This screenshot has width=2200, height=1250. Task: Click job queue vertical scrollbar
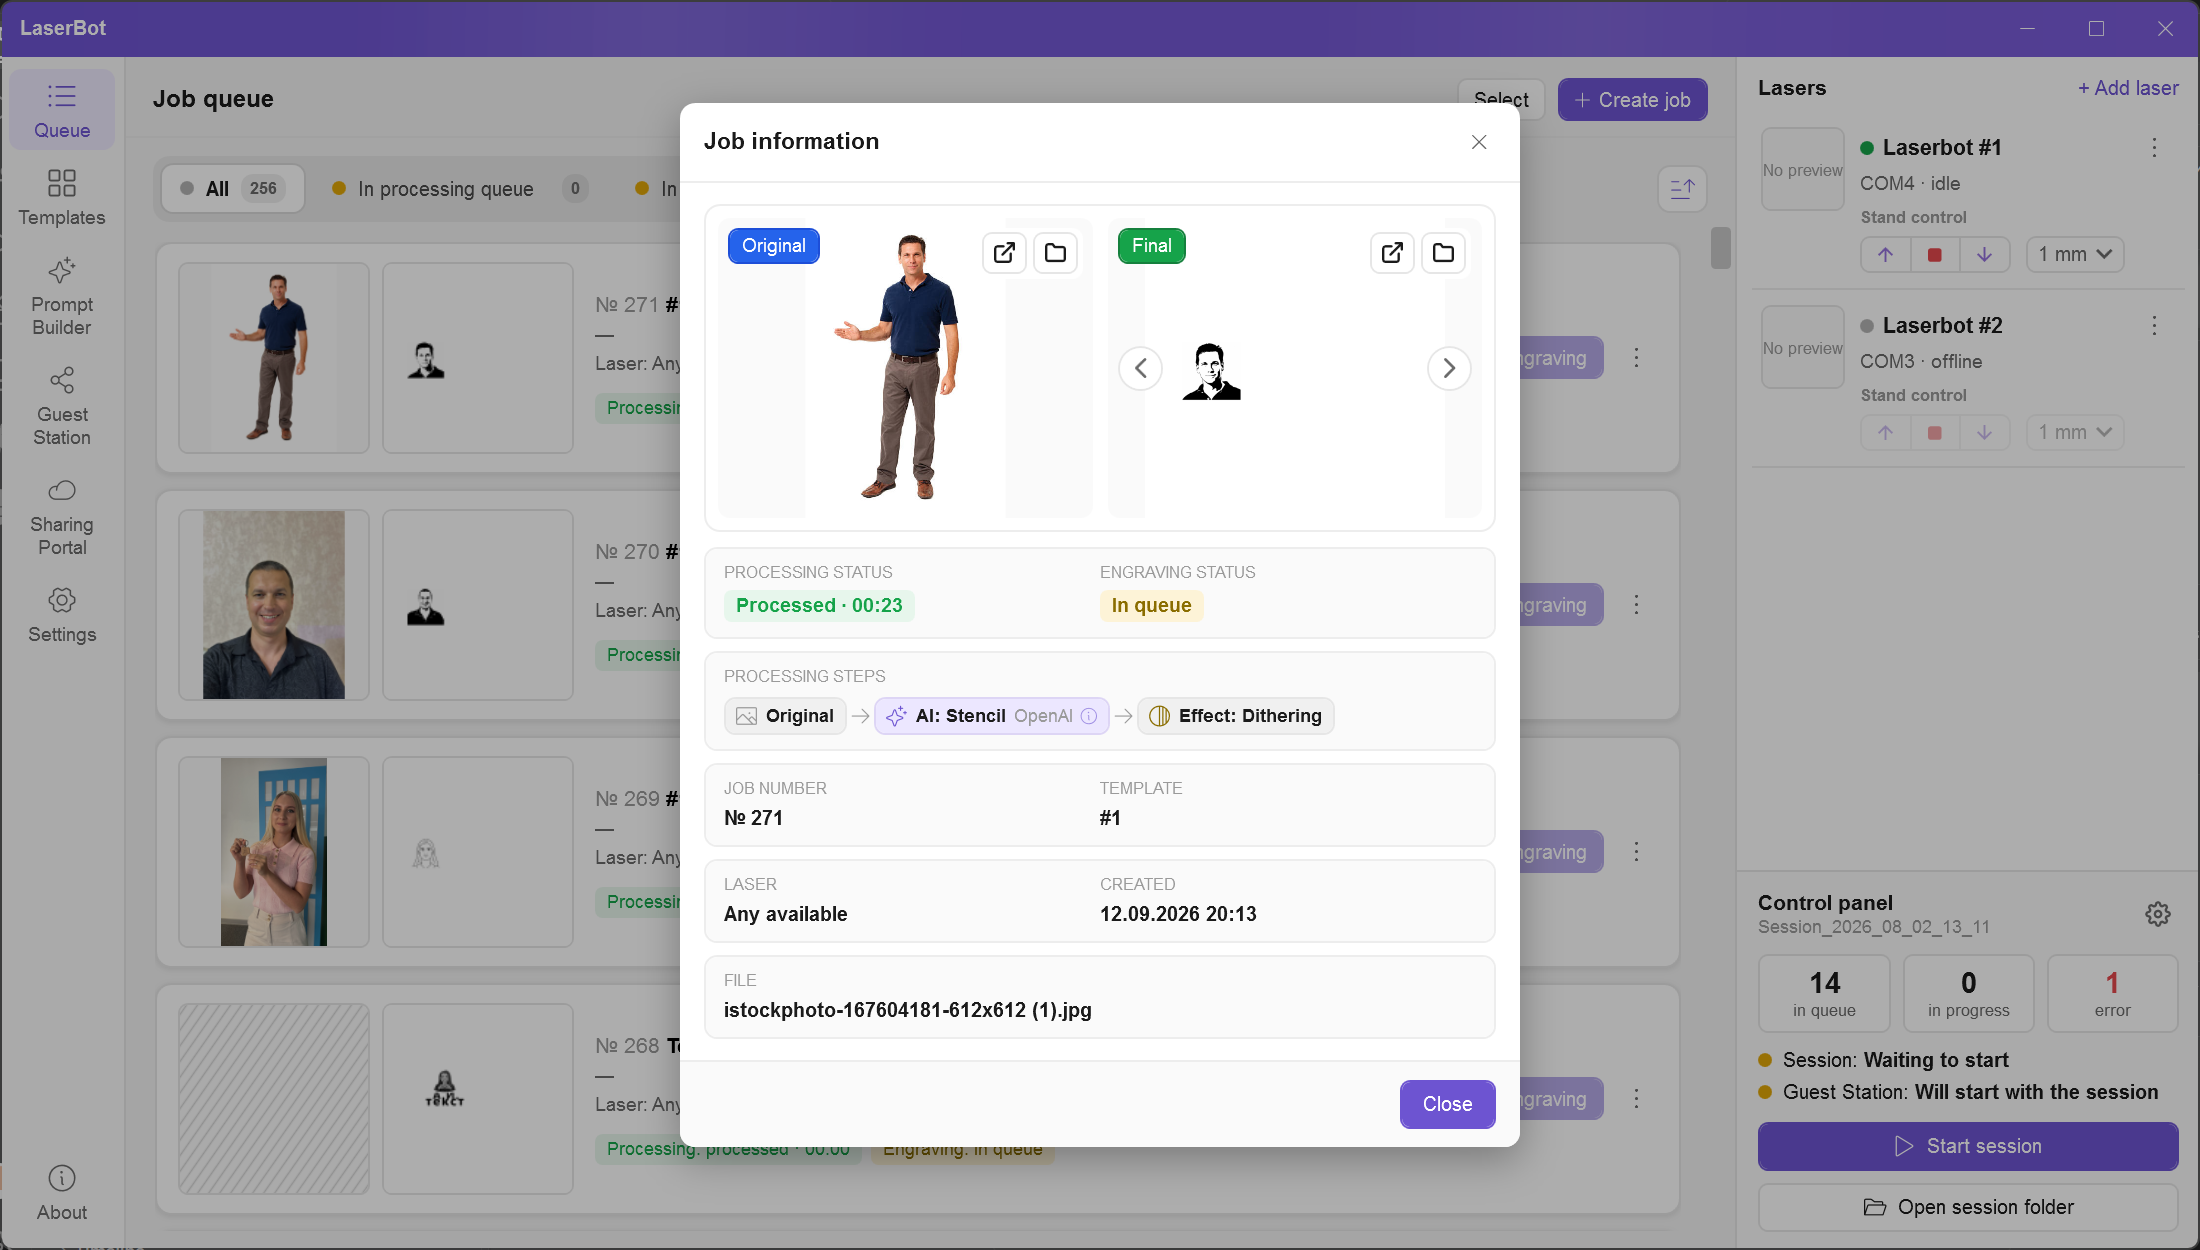[x=1720, y=248]
